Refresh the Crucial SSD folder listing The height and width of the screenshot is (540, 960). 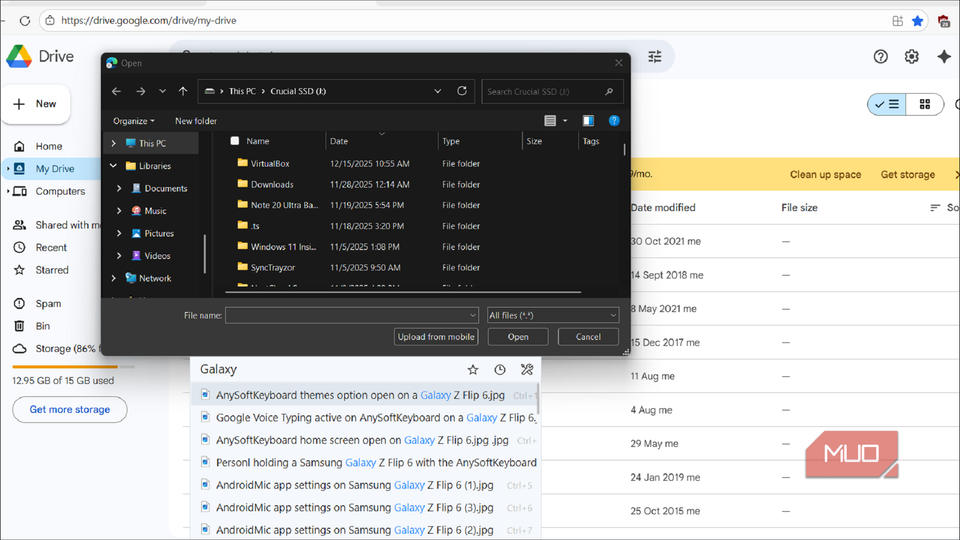pos(462,91)
